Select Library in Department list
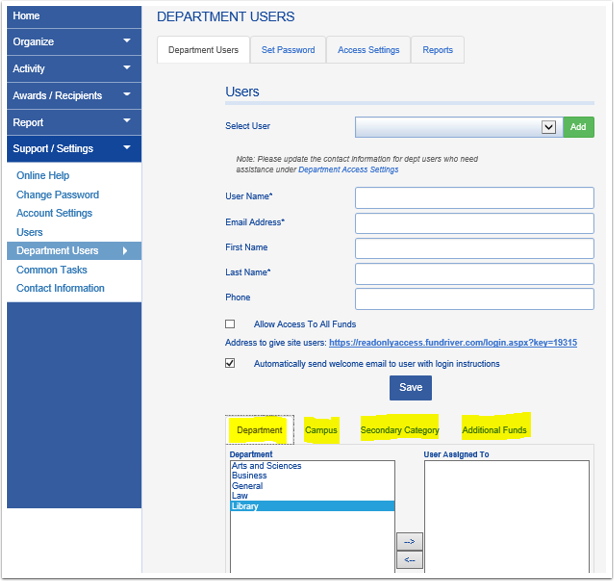 click(x=312, y=506)
